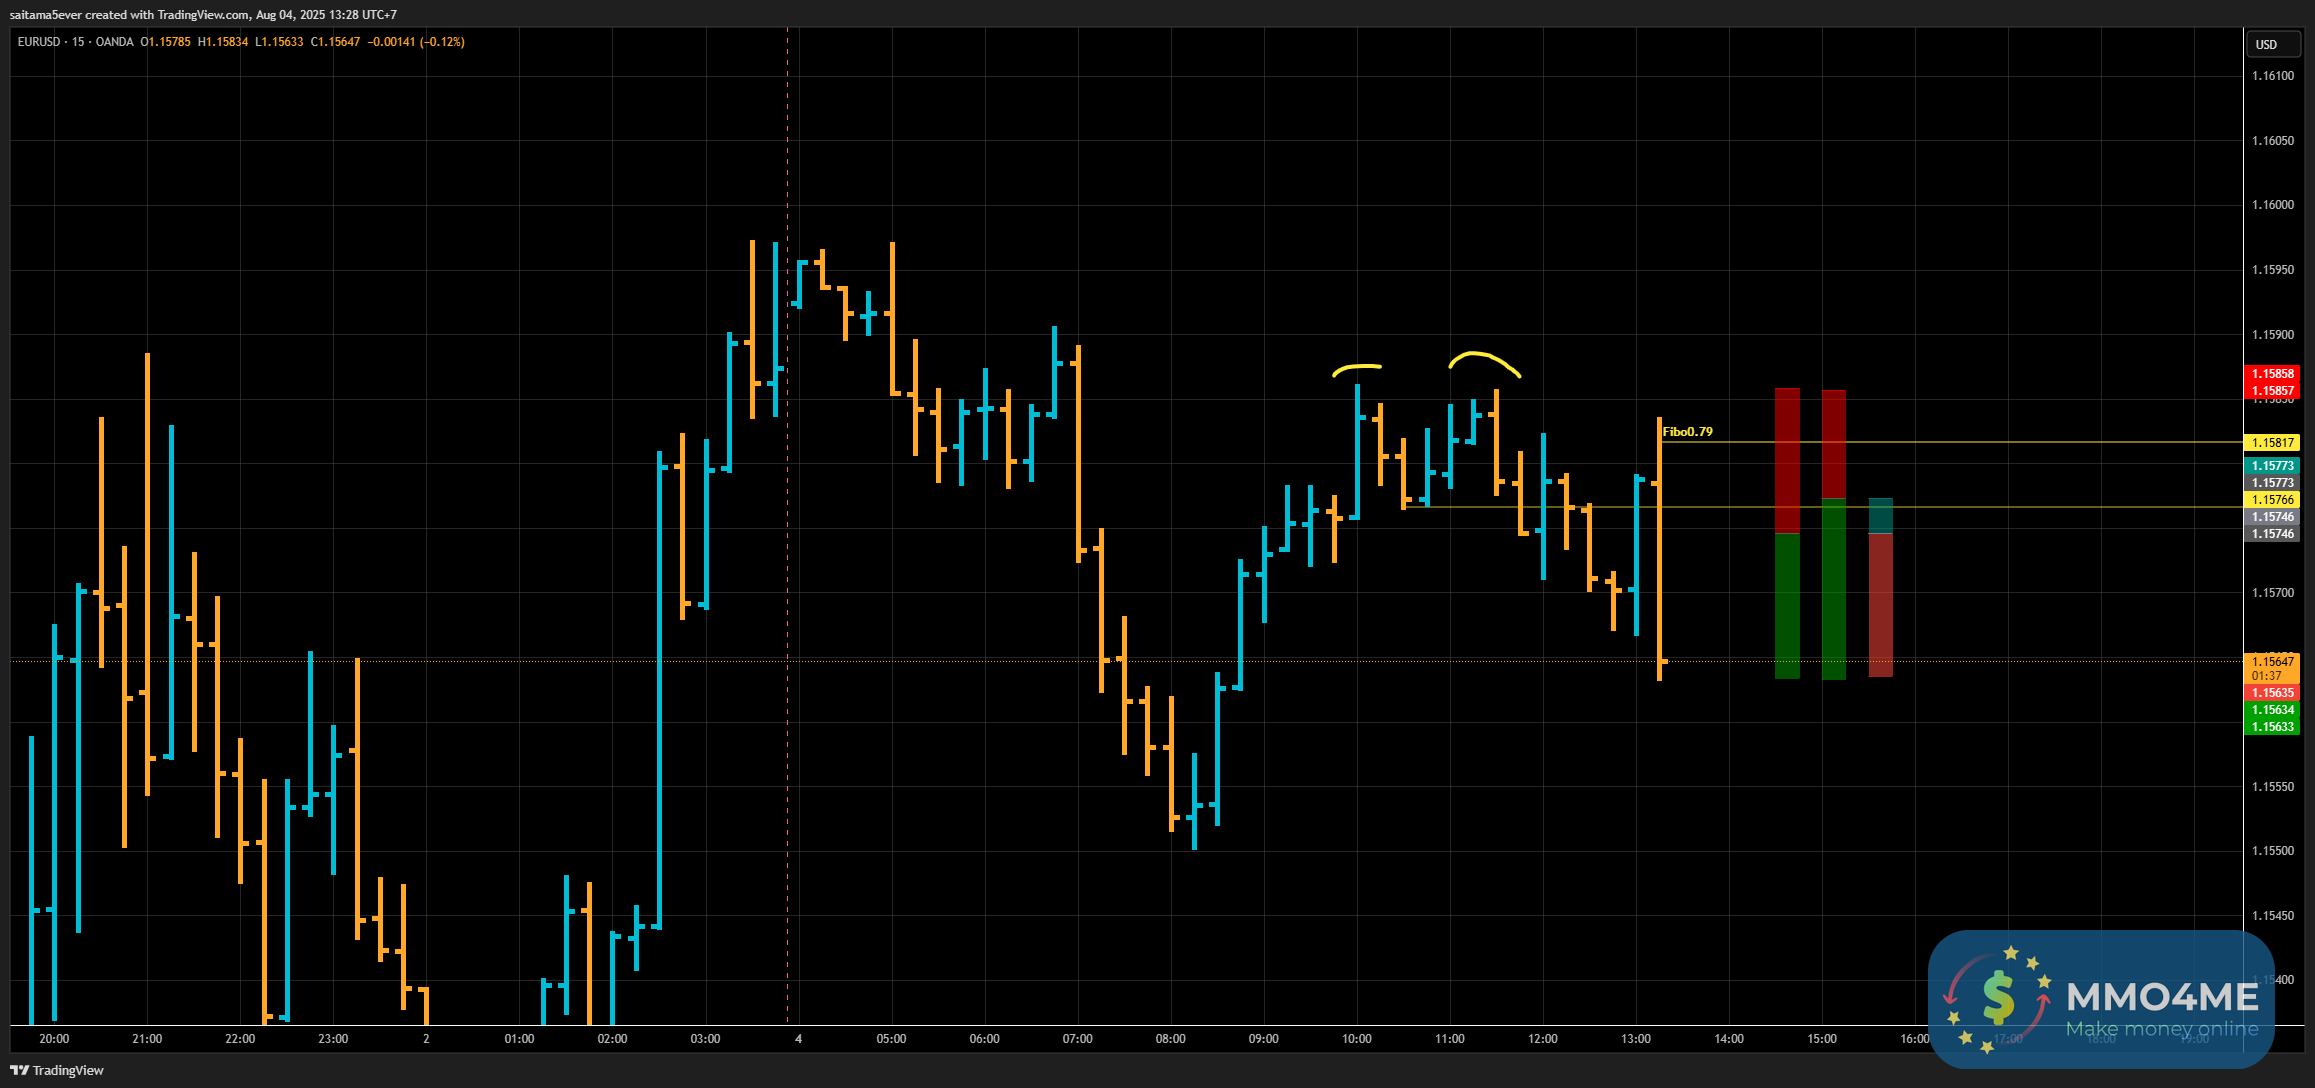Click the EURUSD symbol title
The height and width of the screenshot is (1088, 2315).
[39, 42]
